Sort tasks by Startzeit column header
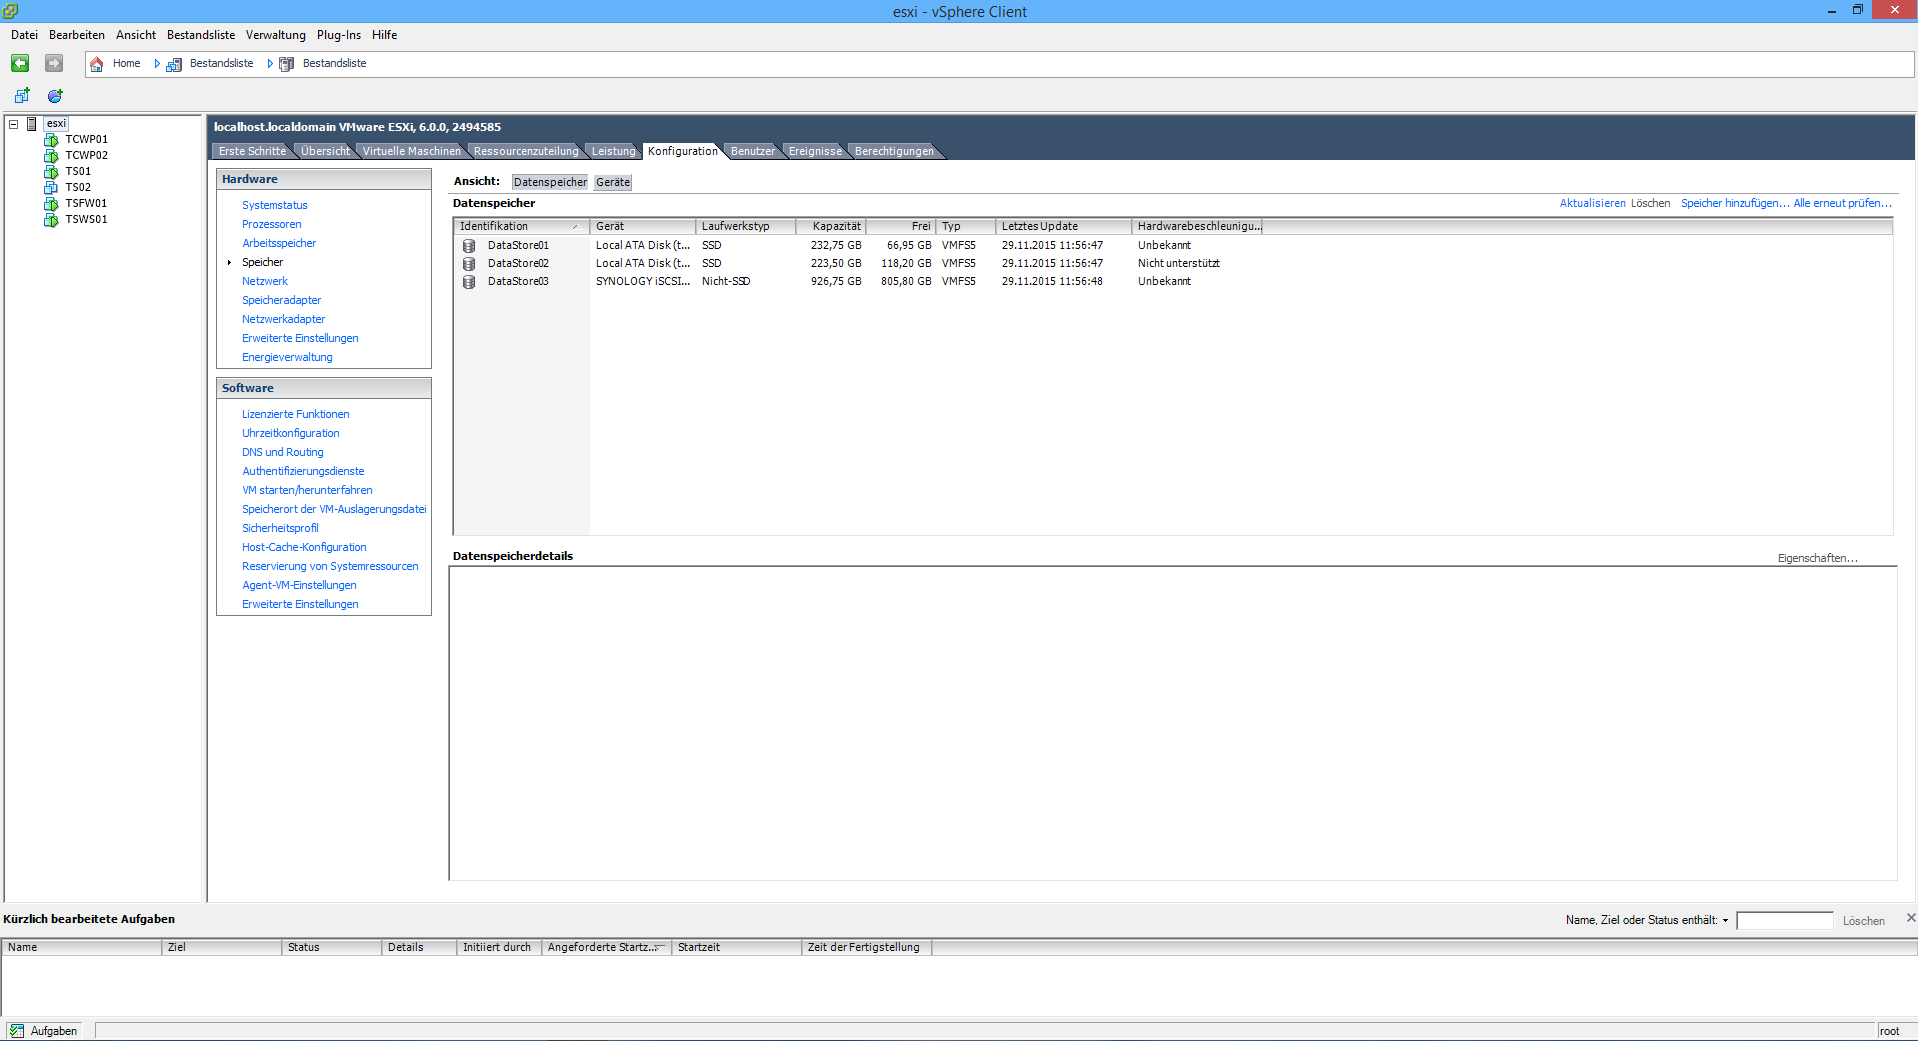 (736, 947)
